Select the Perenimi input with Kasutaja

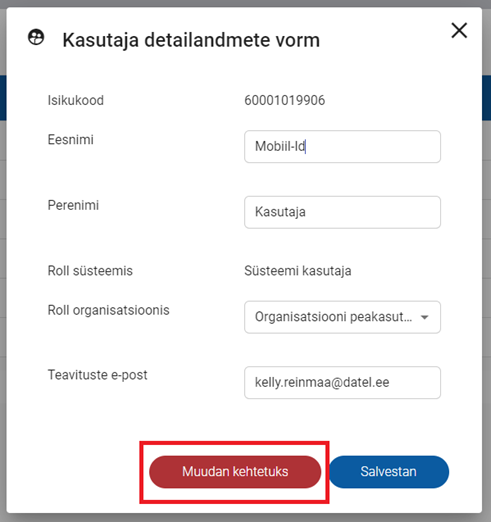342,212
